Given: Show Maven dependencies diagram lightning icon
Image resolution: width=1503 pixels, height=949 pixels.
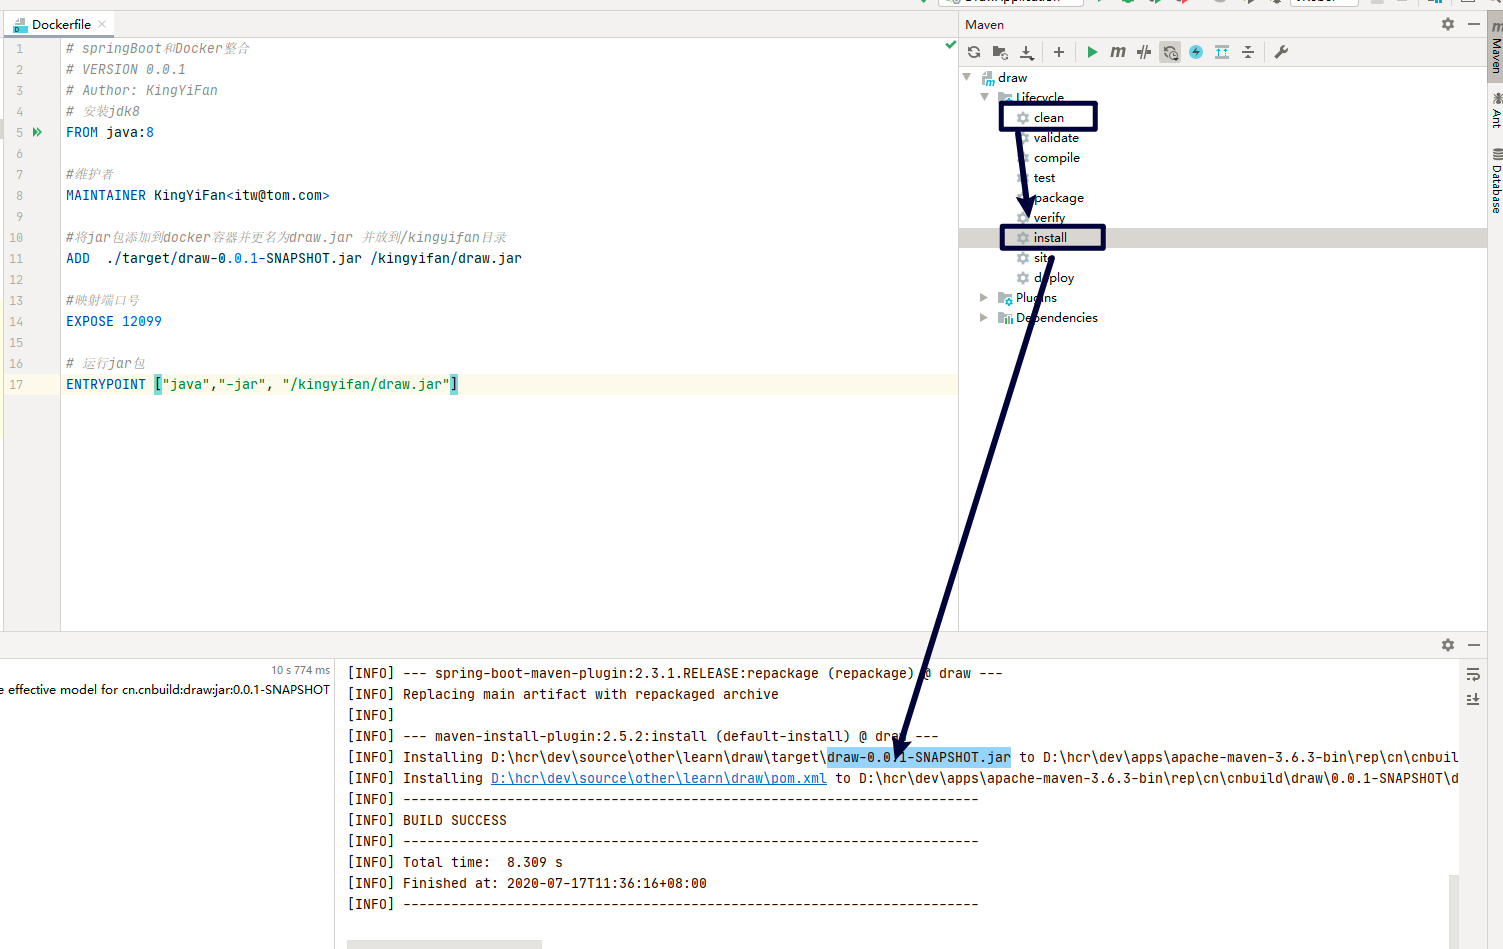Looking at the screenshot, I should point(1196,52).
